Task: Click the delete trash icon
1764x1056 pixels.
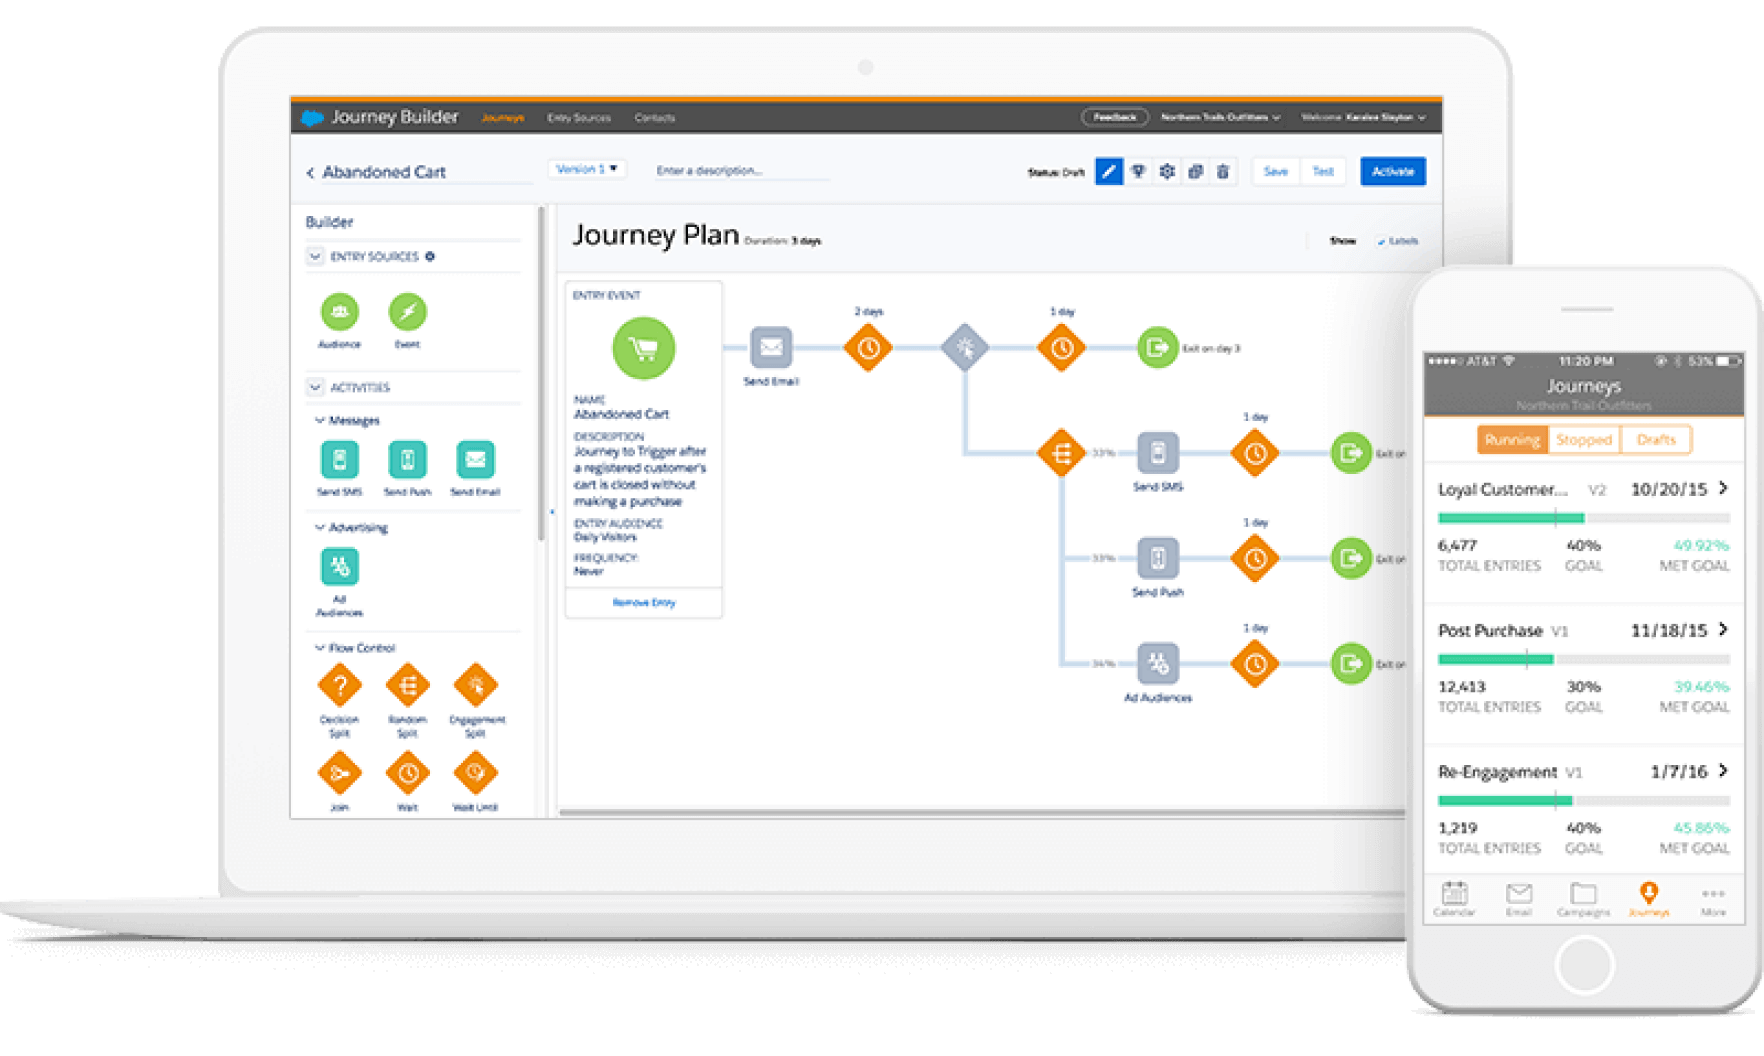Action: tap(1223, 172)
